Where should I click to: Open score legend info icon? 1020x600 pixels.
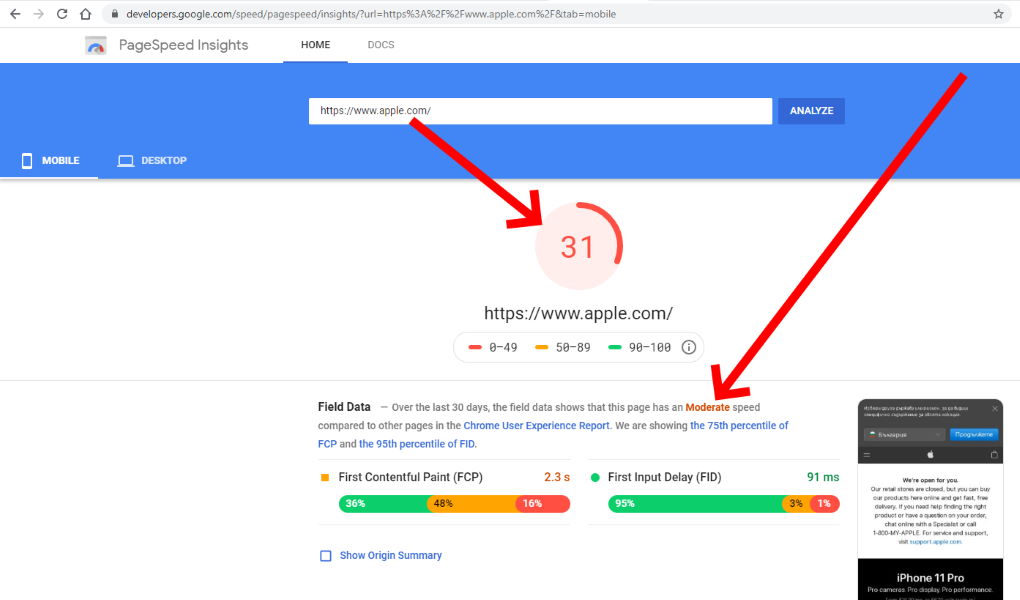(688, 348)
